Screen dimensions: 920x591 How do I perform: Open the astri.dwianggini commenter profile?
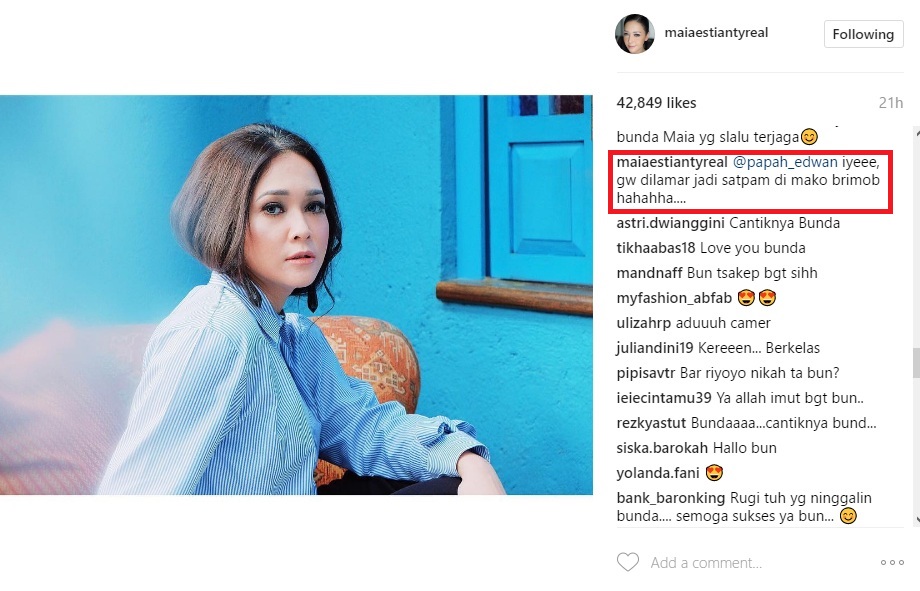[x=670, y=223]
